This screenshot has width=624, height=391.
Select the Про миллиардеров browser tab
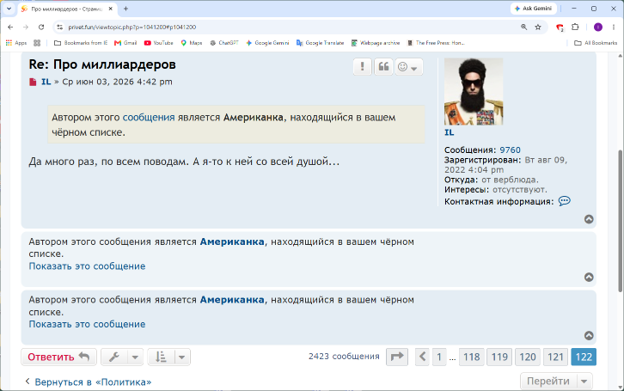click(68, 9)
